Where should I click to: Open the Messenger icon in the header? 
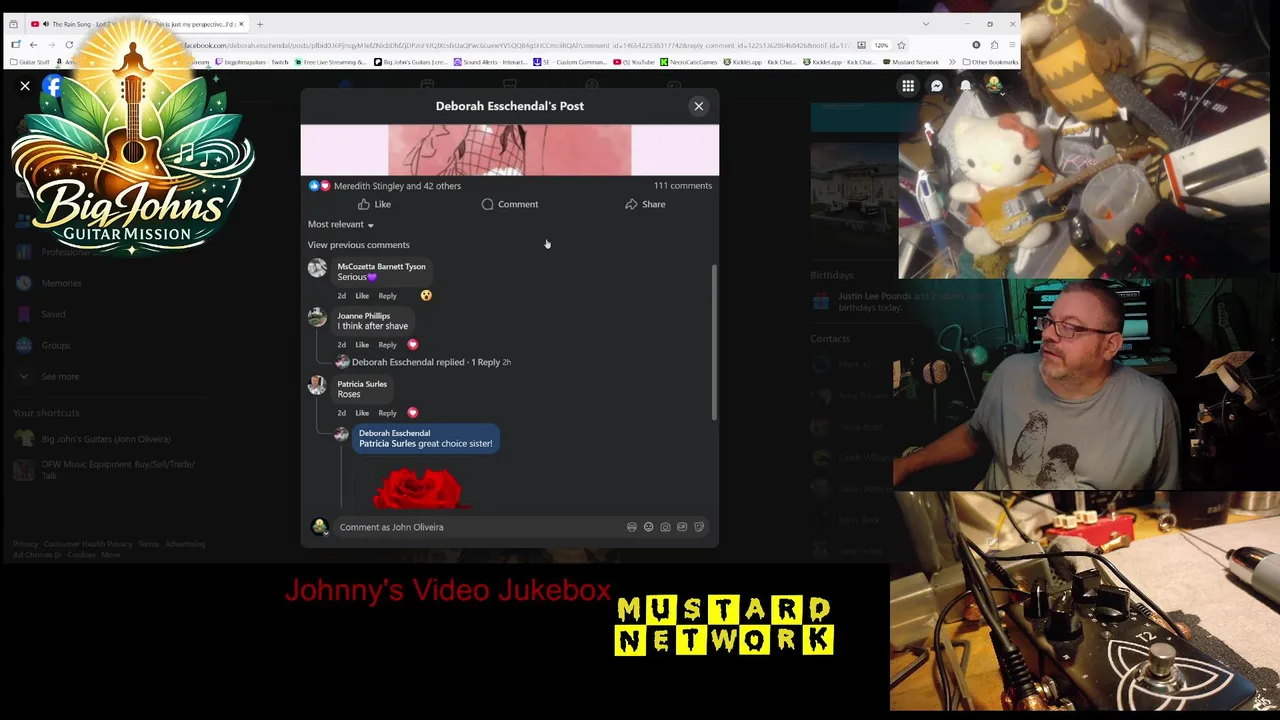(x=937, y=86)
